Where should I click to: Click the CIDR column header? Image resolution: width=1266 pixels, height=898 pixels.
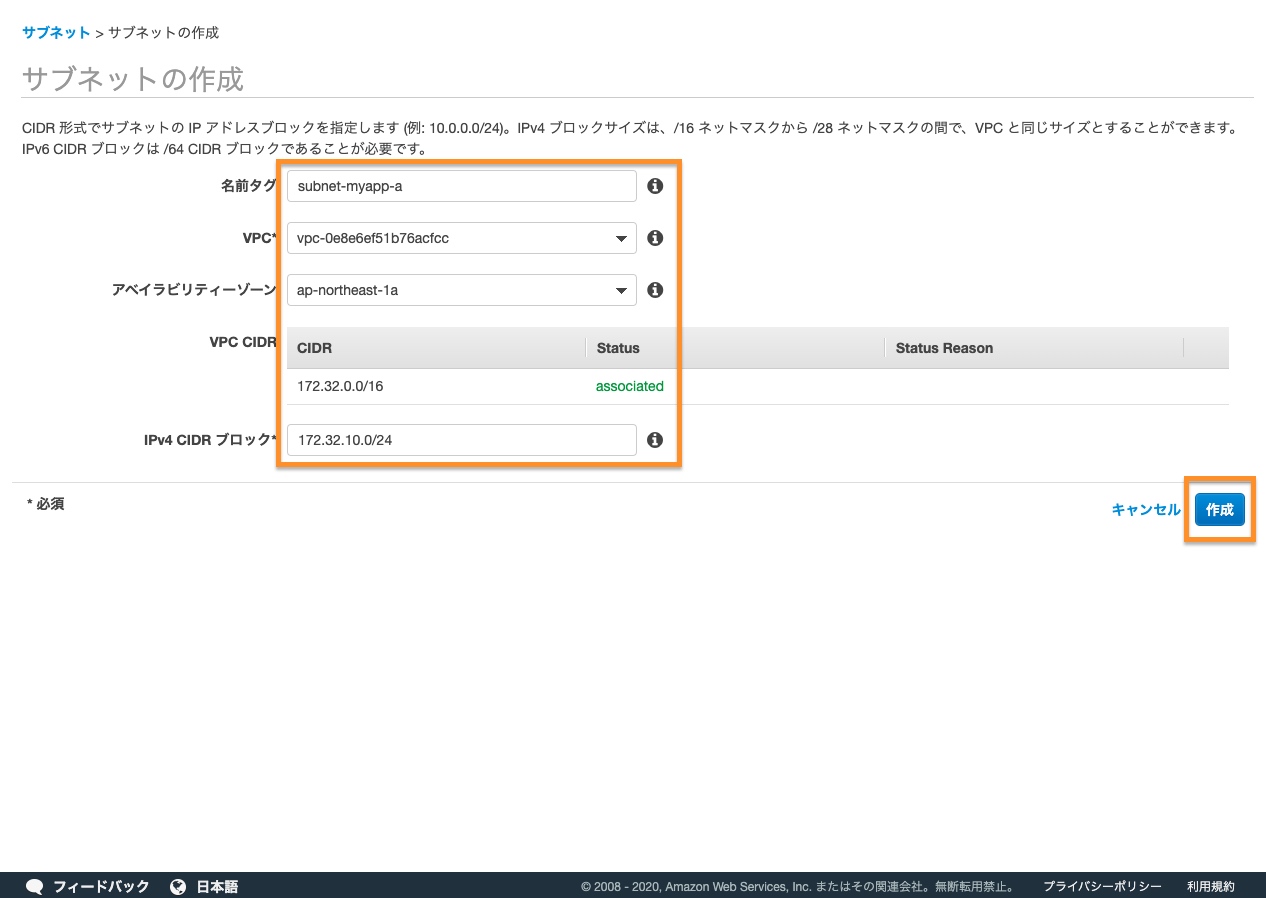[x=315, y=348]
